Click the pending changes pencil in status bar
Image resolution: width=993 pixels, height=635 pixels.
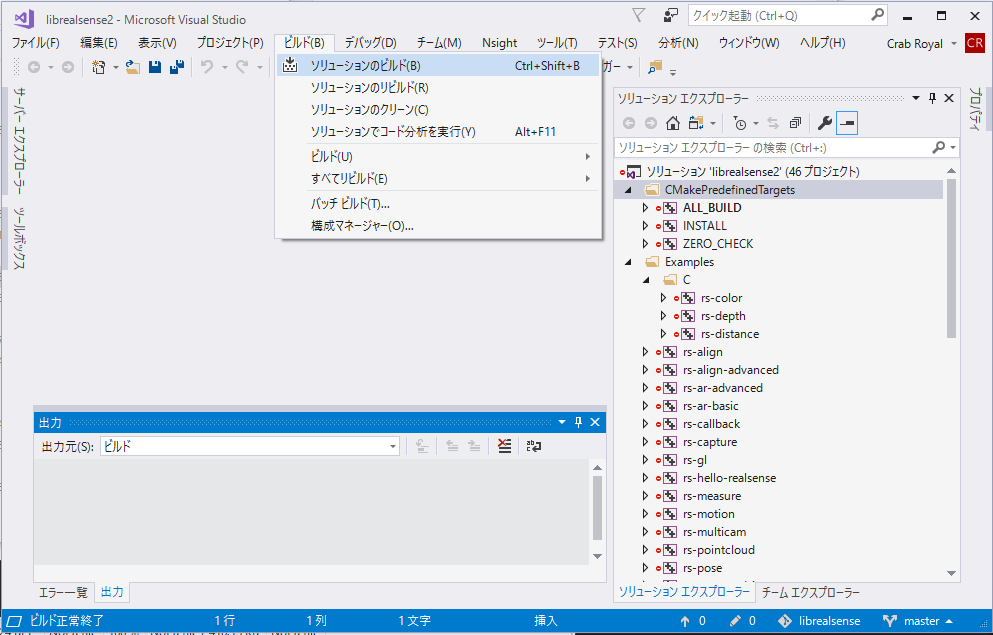point(735,621)
